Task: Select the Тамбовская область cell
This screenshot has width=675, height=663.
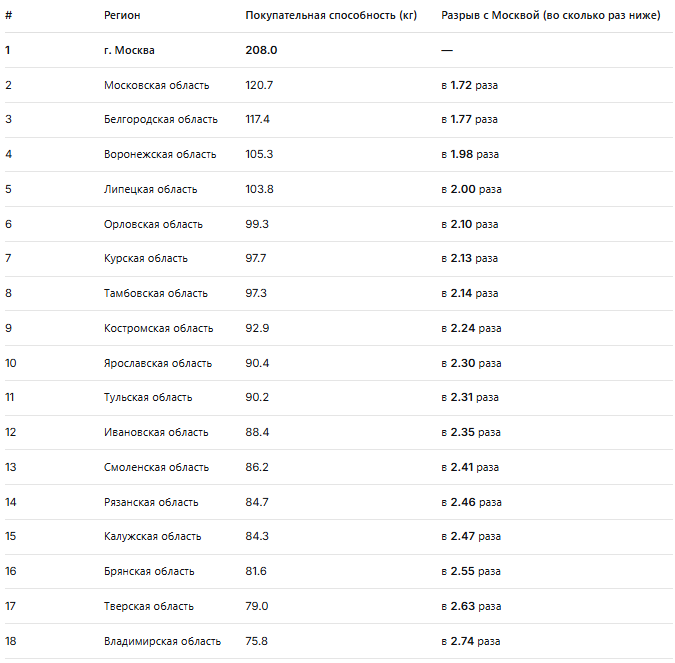Action: click(x=155, y=293)
